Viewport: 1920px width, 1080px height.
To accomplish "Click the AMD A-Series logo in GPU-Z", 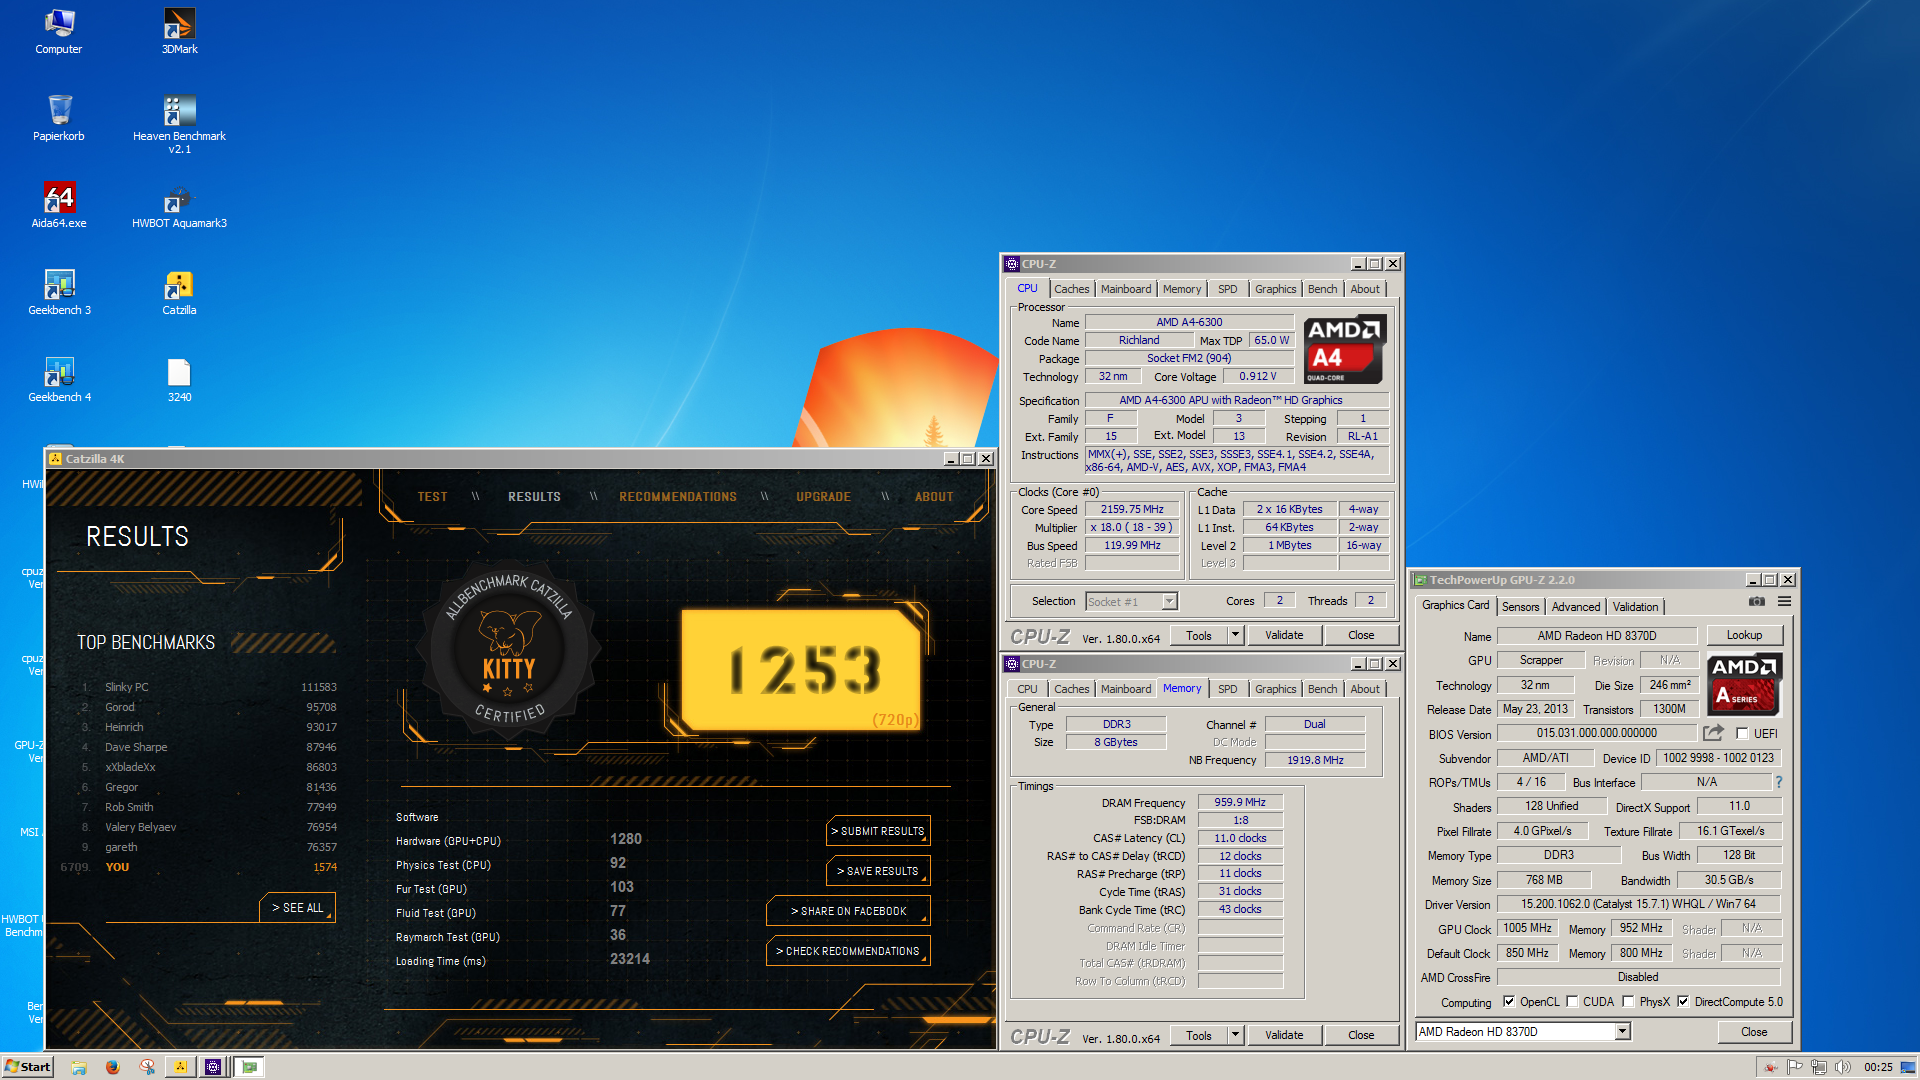I will pyautogui.click(x=1745, y=684).
